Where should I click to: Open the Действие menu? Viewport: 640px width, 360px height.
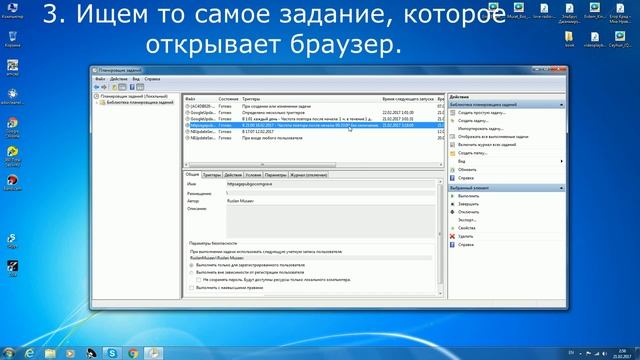click(119, 79)
